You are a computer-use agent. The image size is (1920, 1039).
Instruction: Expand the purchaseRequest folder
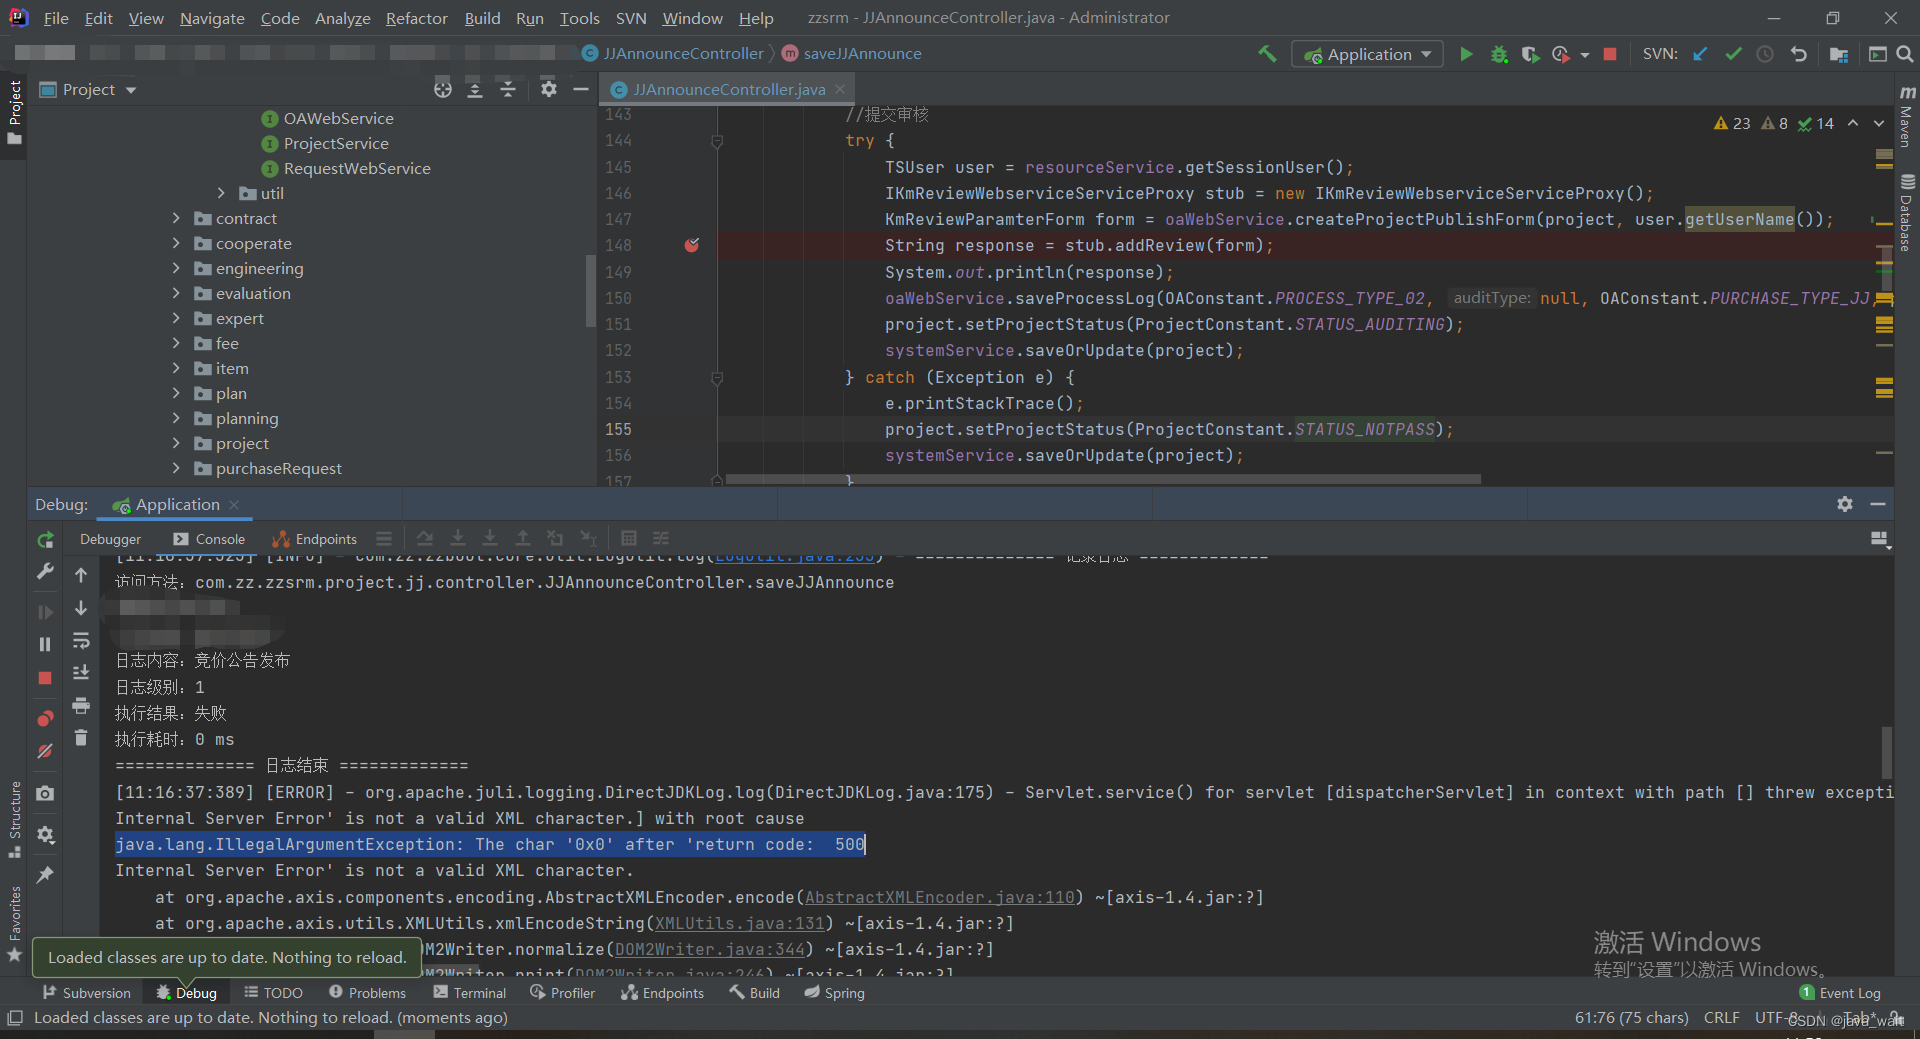pos(177,468)
